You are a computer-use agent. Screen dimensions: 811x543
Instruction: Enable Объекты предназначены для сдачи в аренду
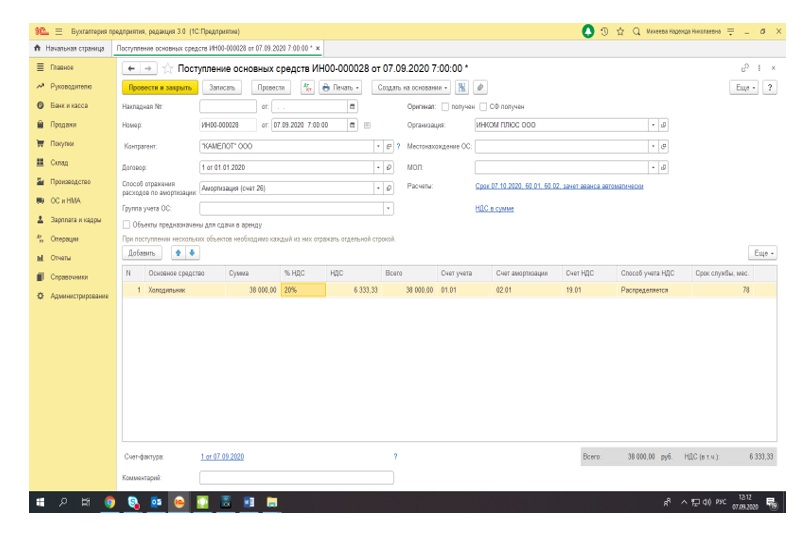coord(126,225)
